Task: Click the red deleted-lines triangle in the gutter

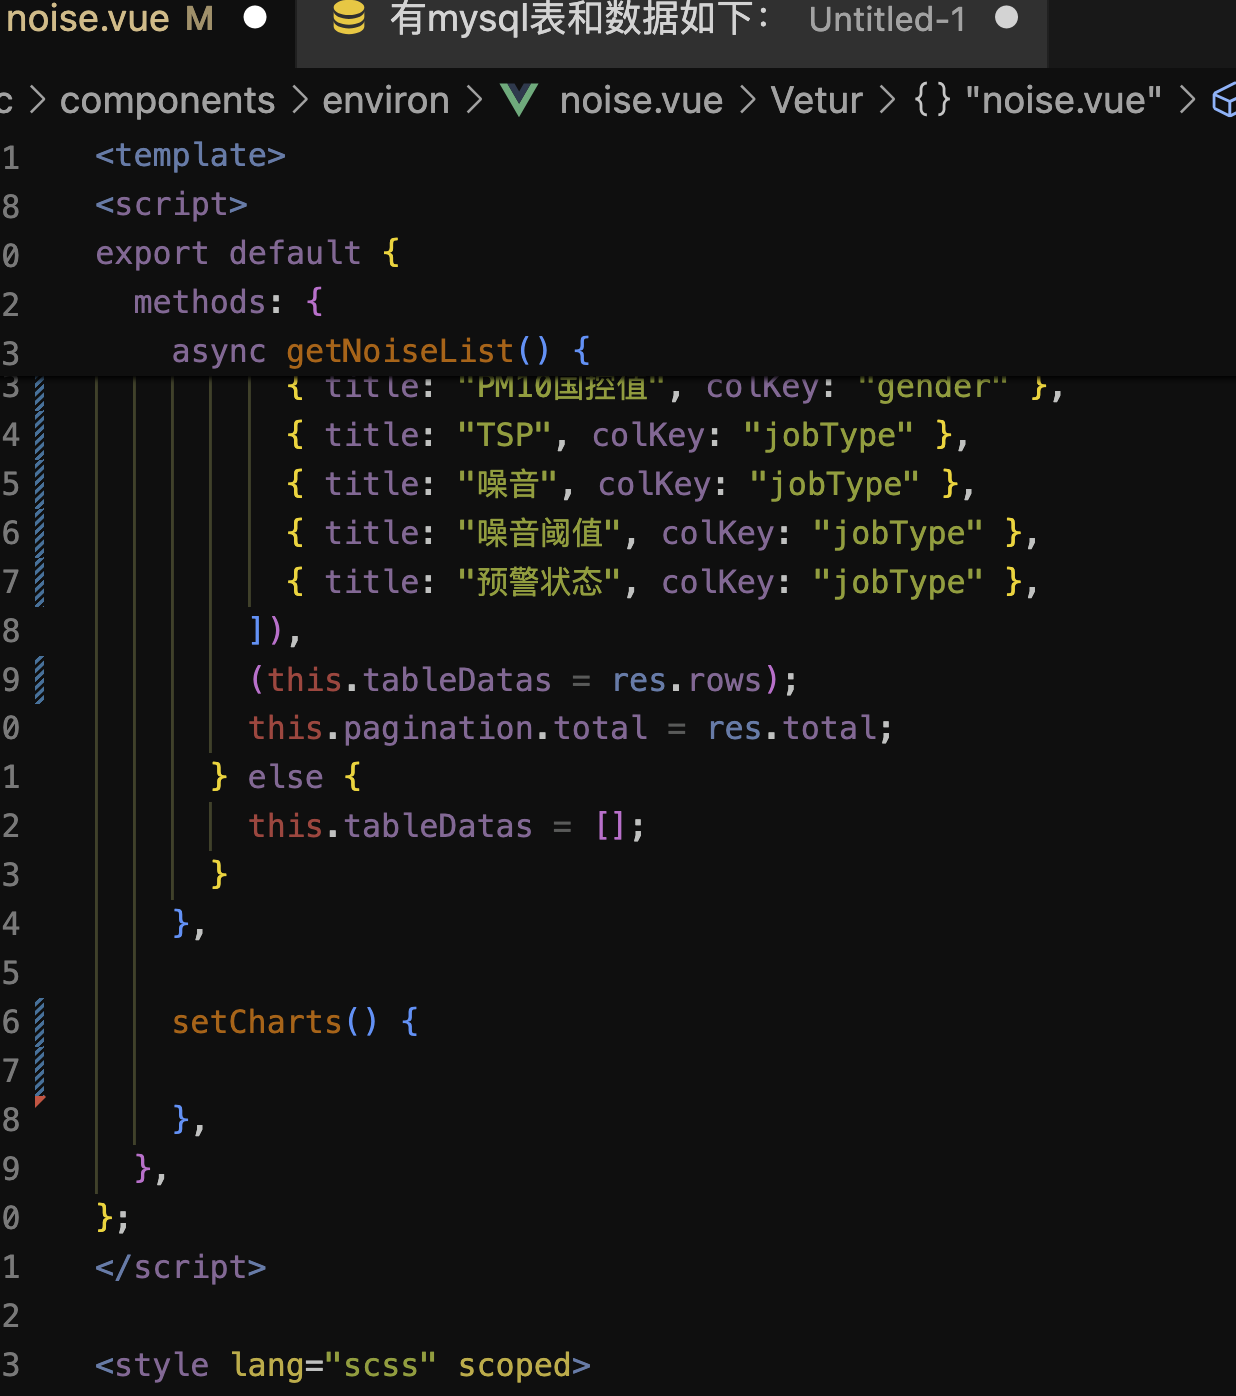Action: click(x=40, y=1100)
